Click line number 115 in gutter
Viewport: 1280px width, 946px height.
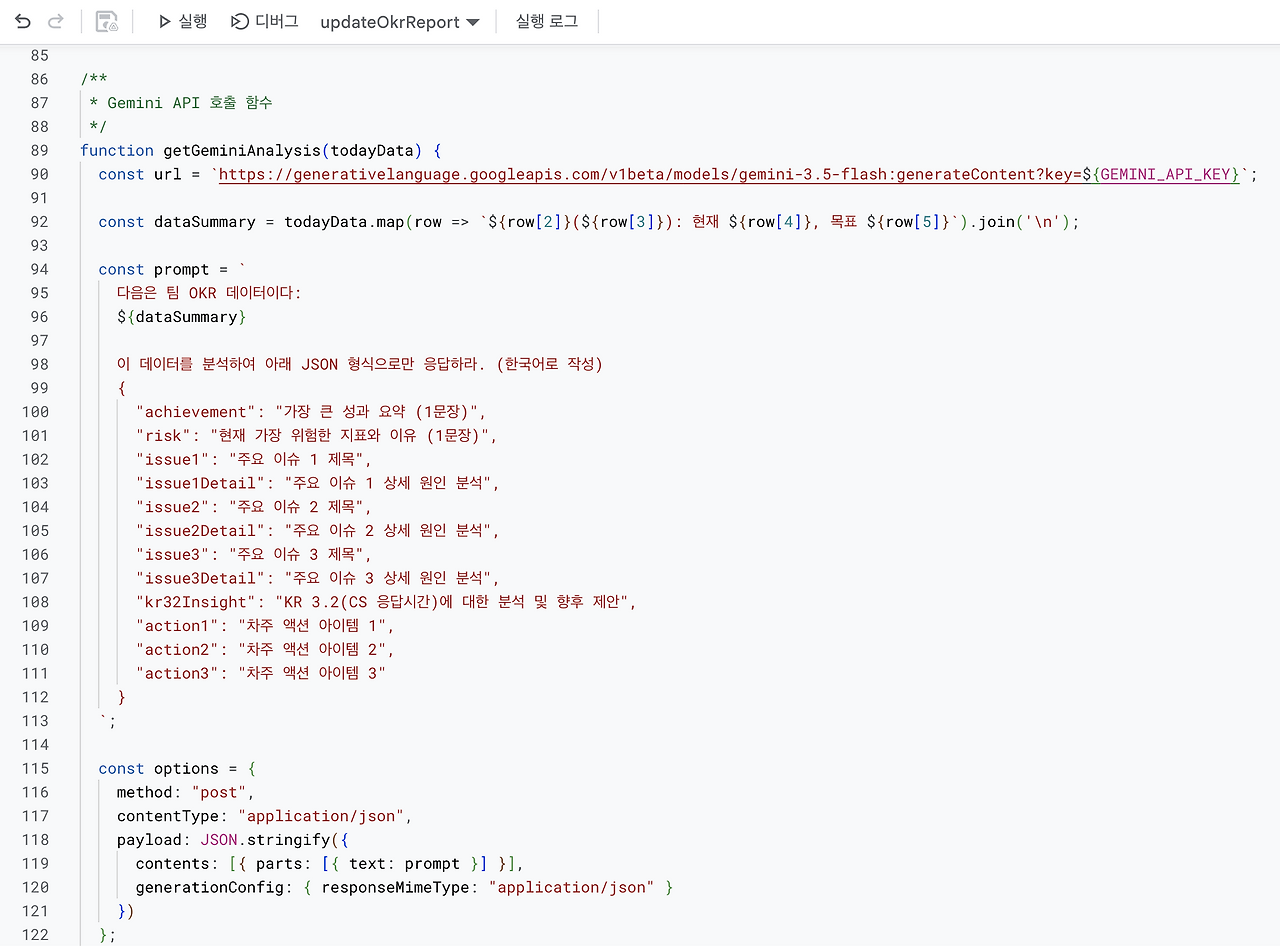[x=35, y=768]
